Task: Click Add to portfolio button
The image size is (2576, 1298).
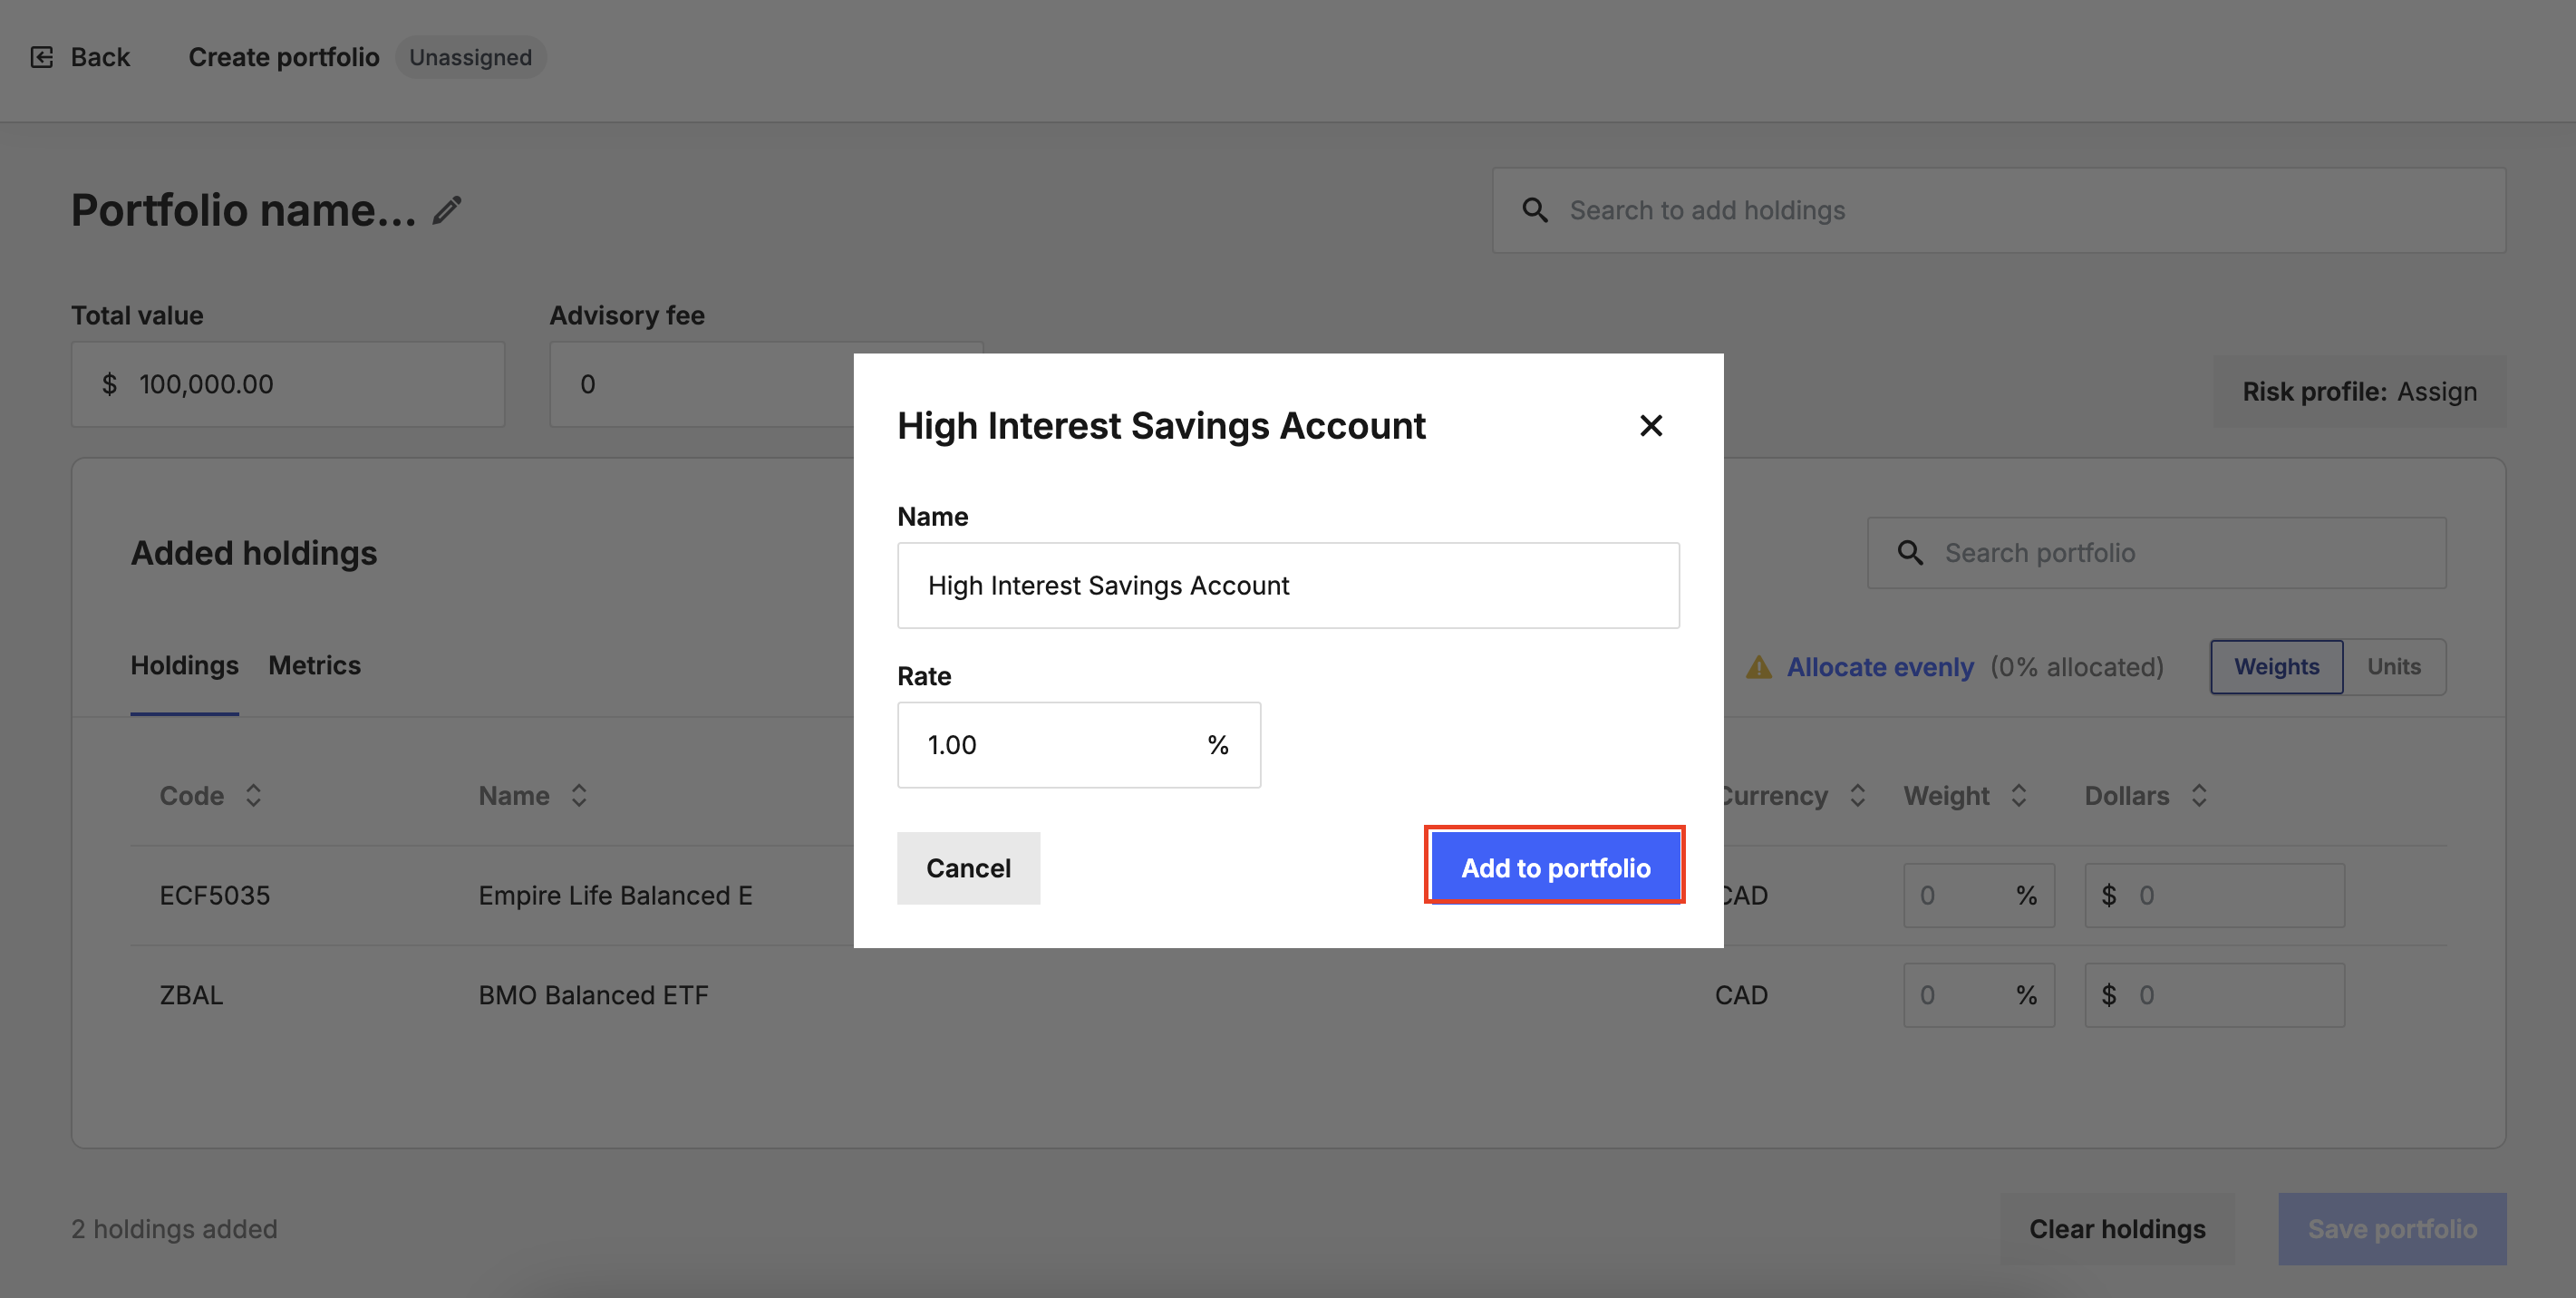Action: tap(1555, 867)
